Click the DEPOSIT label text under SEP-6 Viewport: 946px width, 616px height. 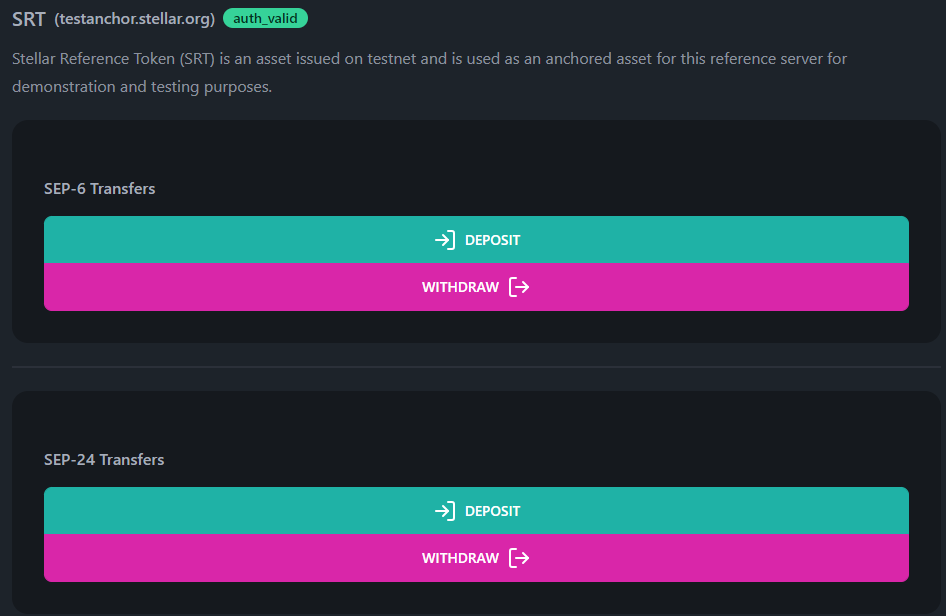(x=492, y=240)
